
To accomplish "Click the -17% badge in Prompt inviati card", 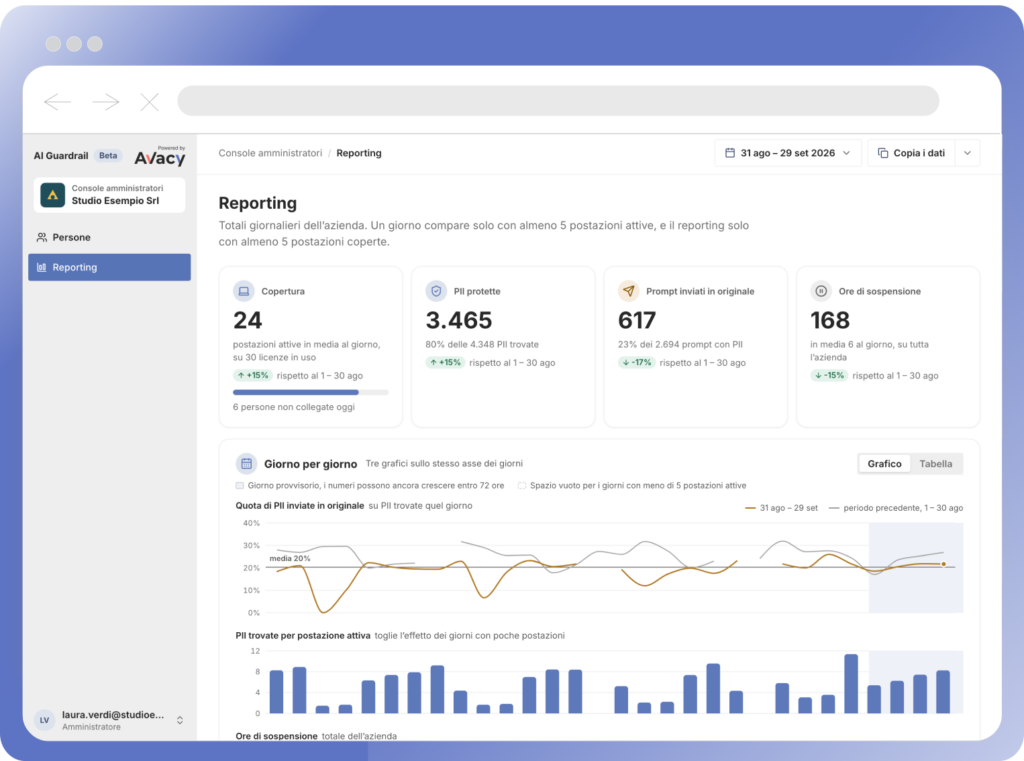I will click(637, 363).
